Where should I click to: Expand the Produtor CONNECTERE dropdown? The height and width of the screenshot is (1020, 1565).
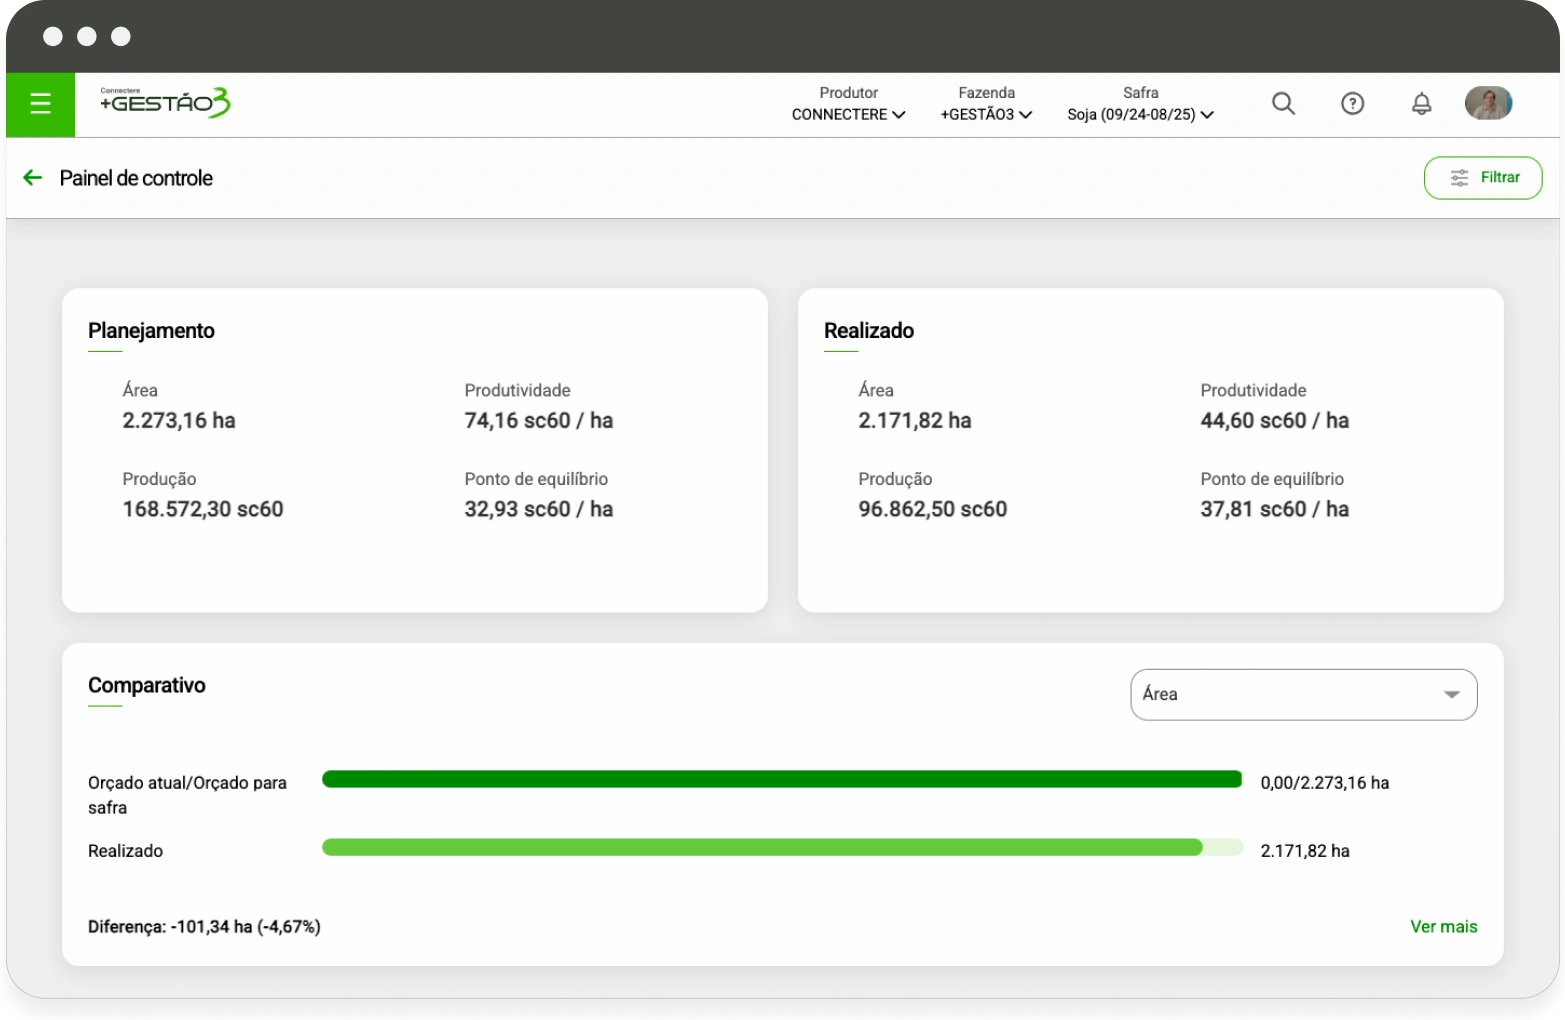(848, 114)
